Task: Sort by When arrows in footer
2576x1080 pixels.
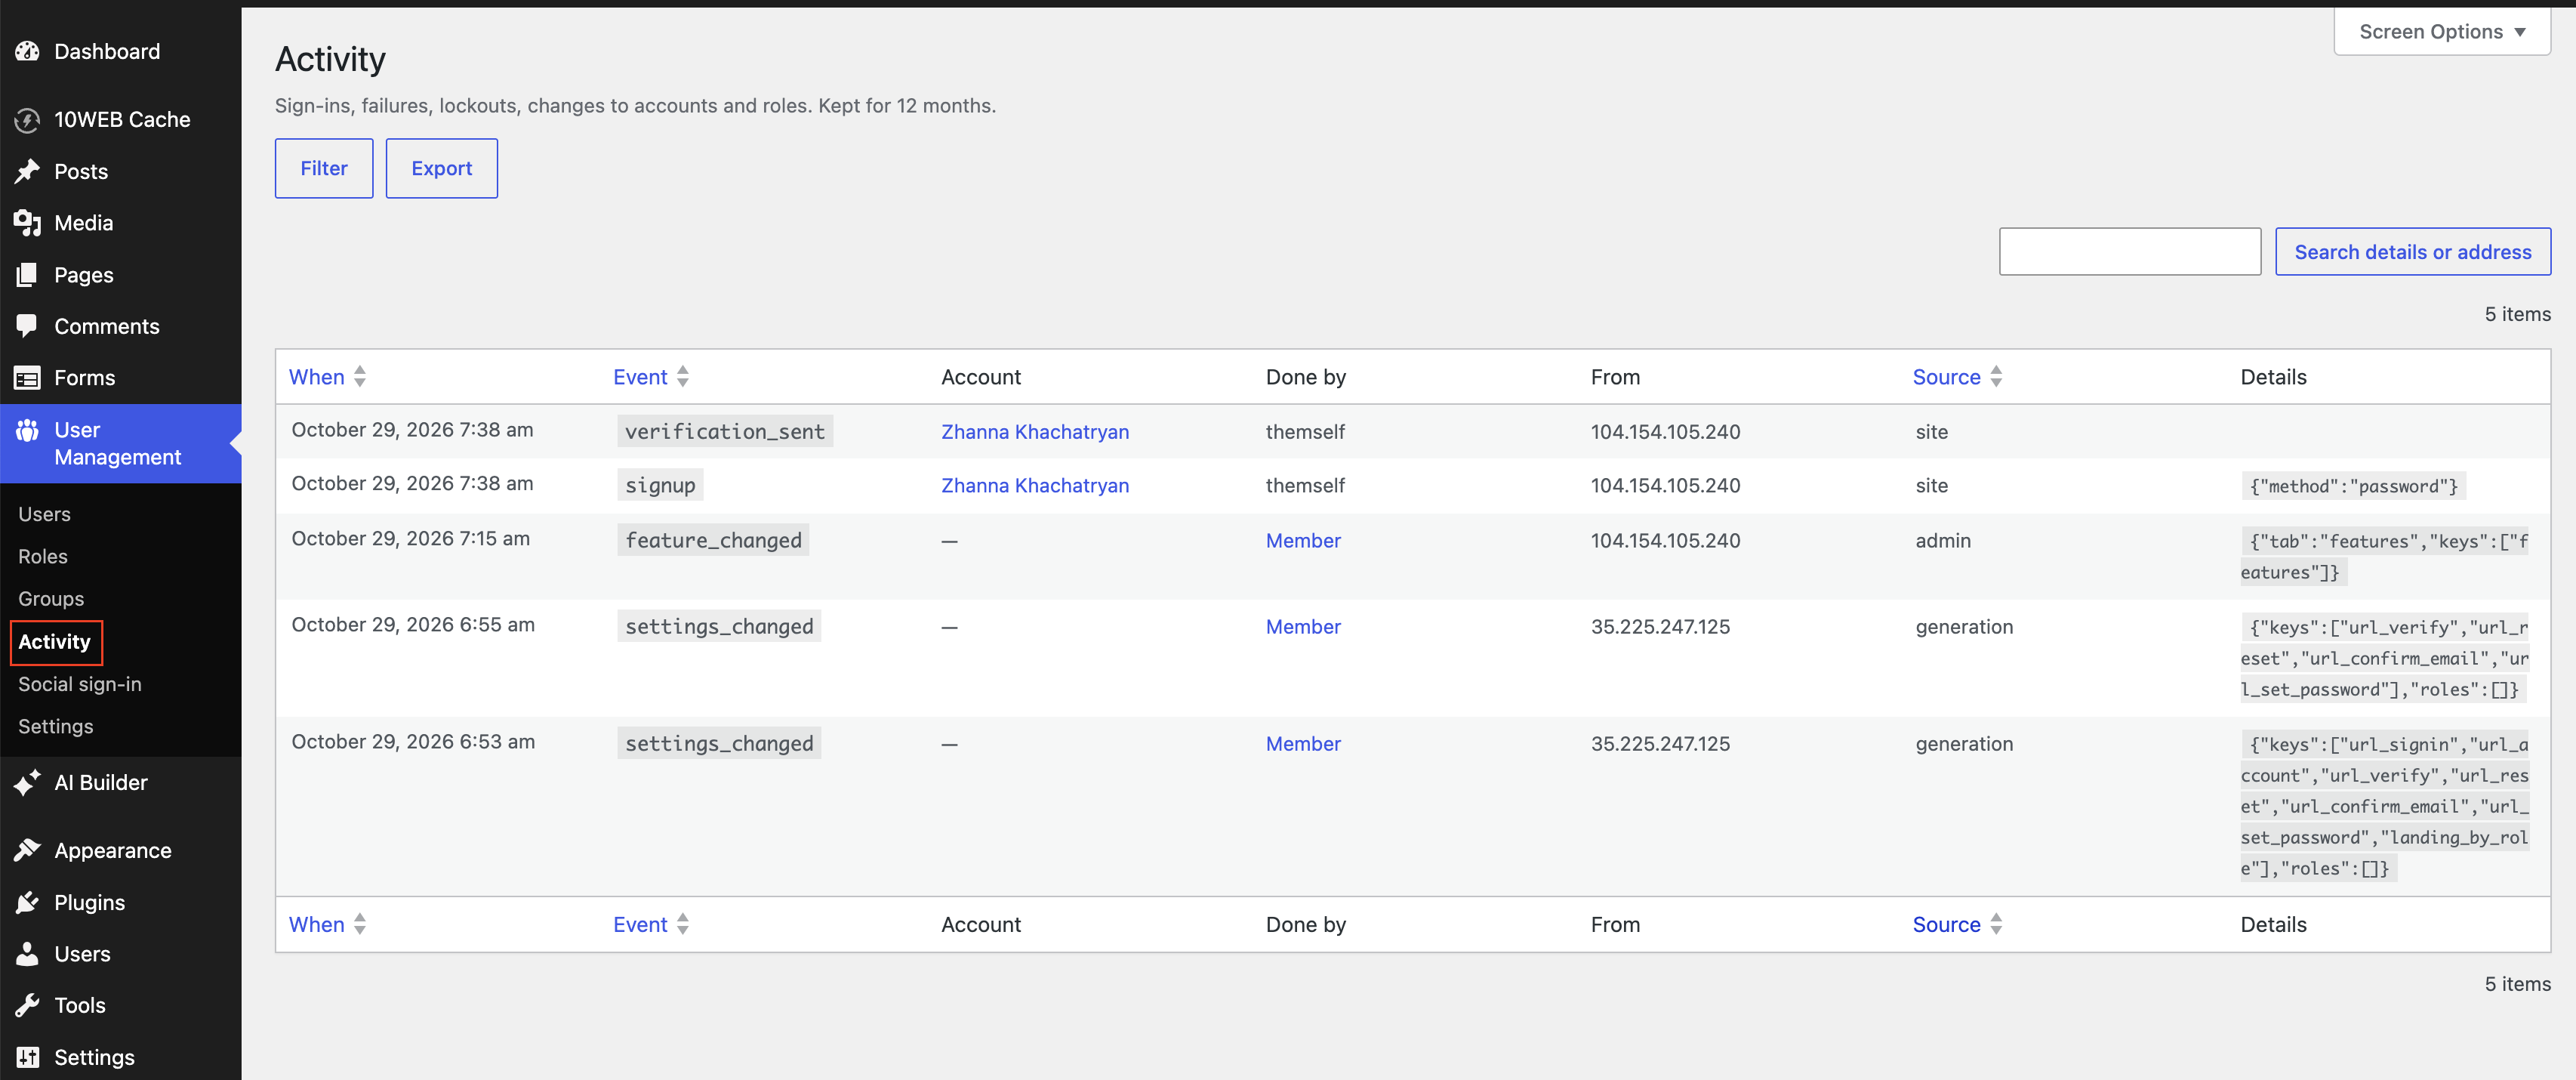Action: 360,924
